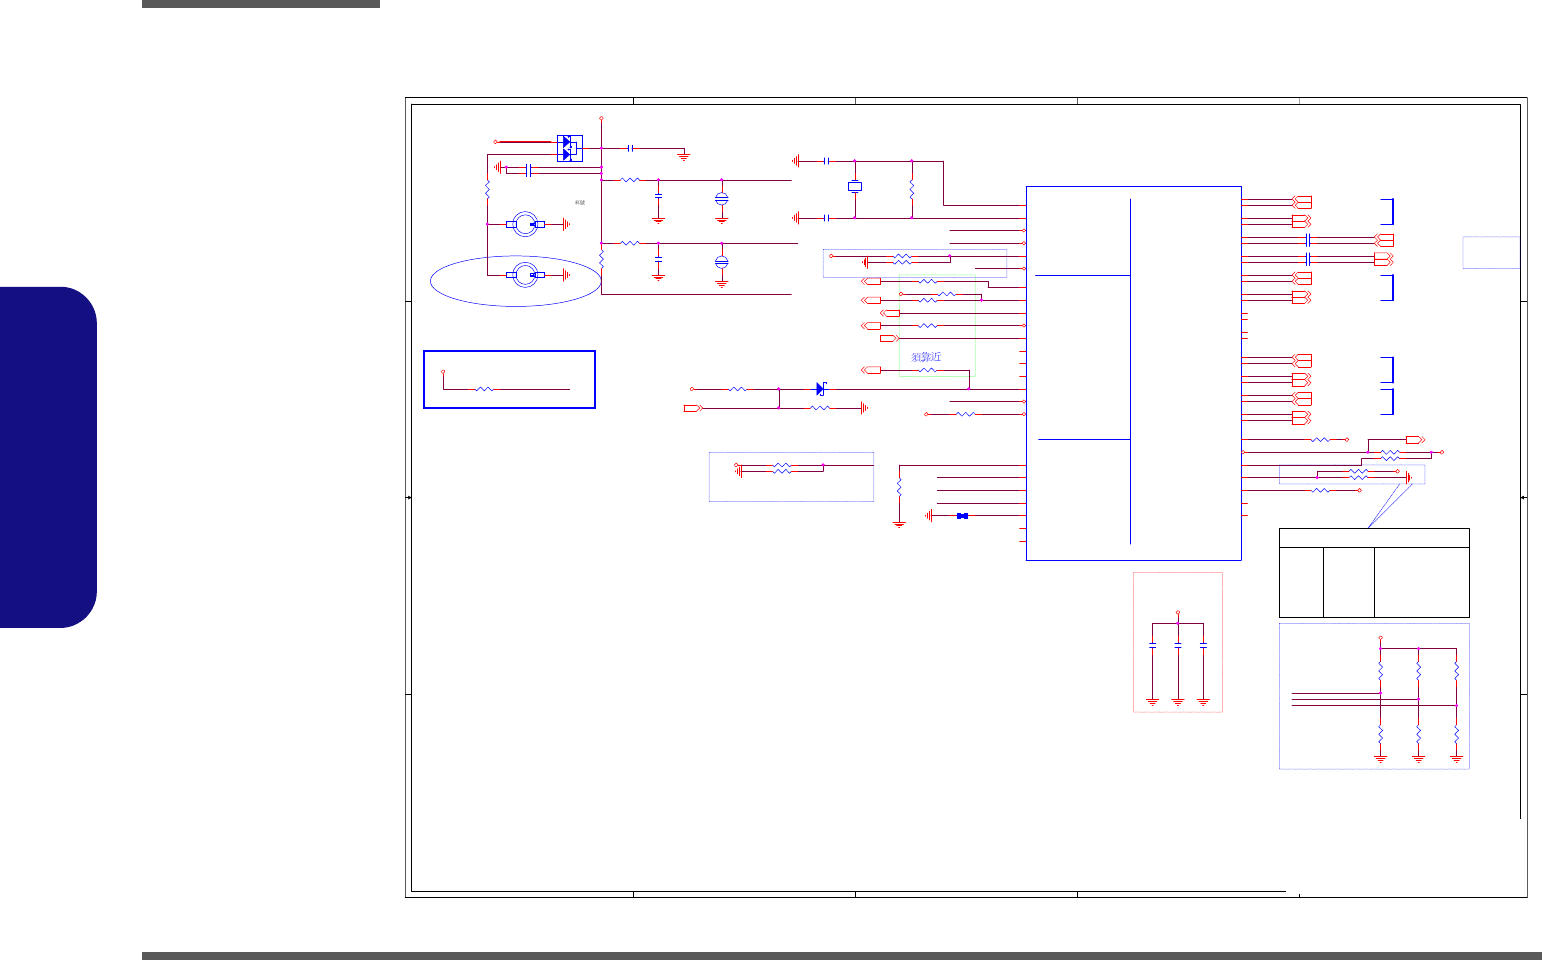This screenshot has height=960, width=1542.
Task: Select the empty three-column table below the callout
Action: tap(1374, 573)
